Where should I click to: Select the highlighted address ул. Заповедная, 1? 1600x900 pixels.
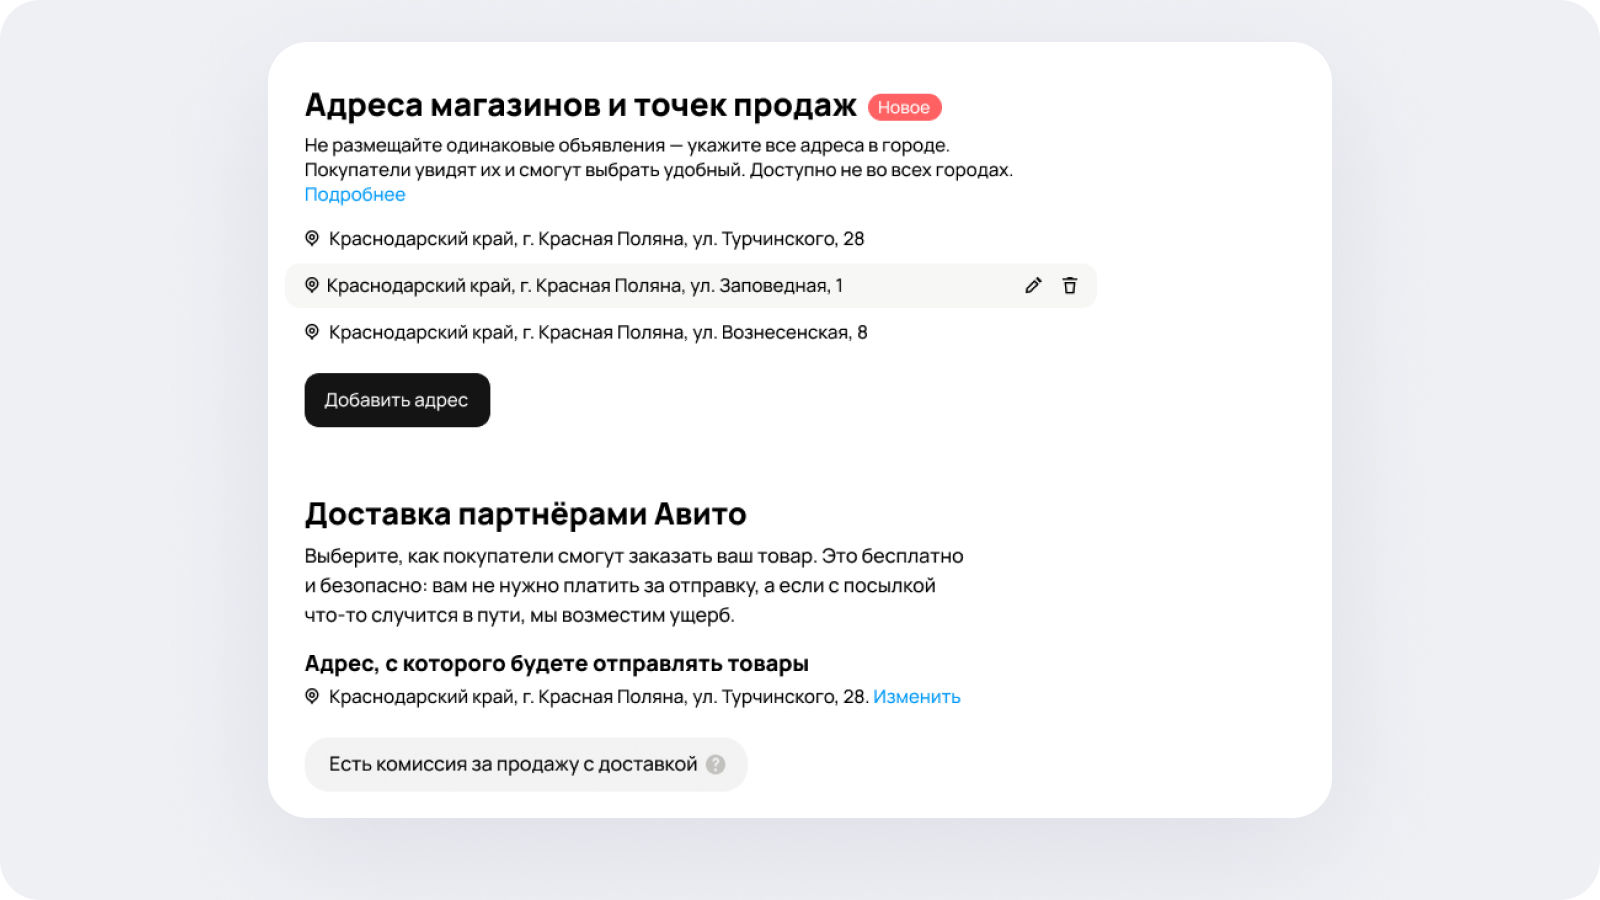pyautogui.click(x=585, y=286)
